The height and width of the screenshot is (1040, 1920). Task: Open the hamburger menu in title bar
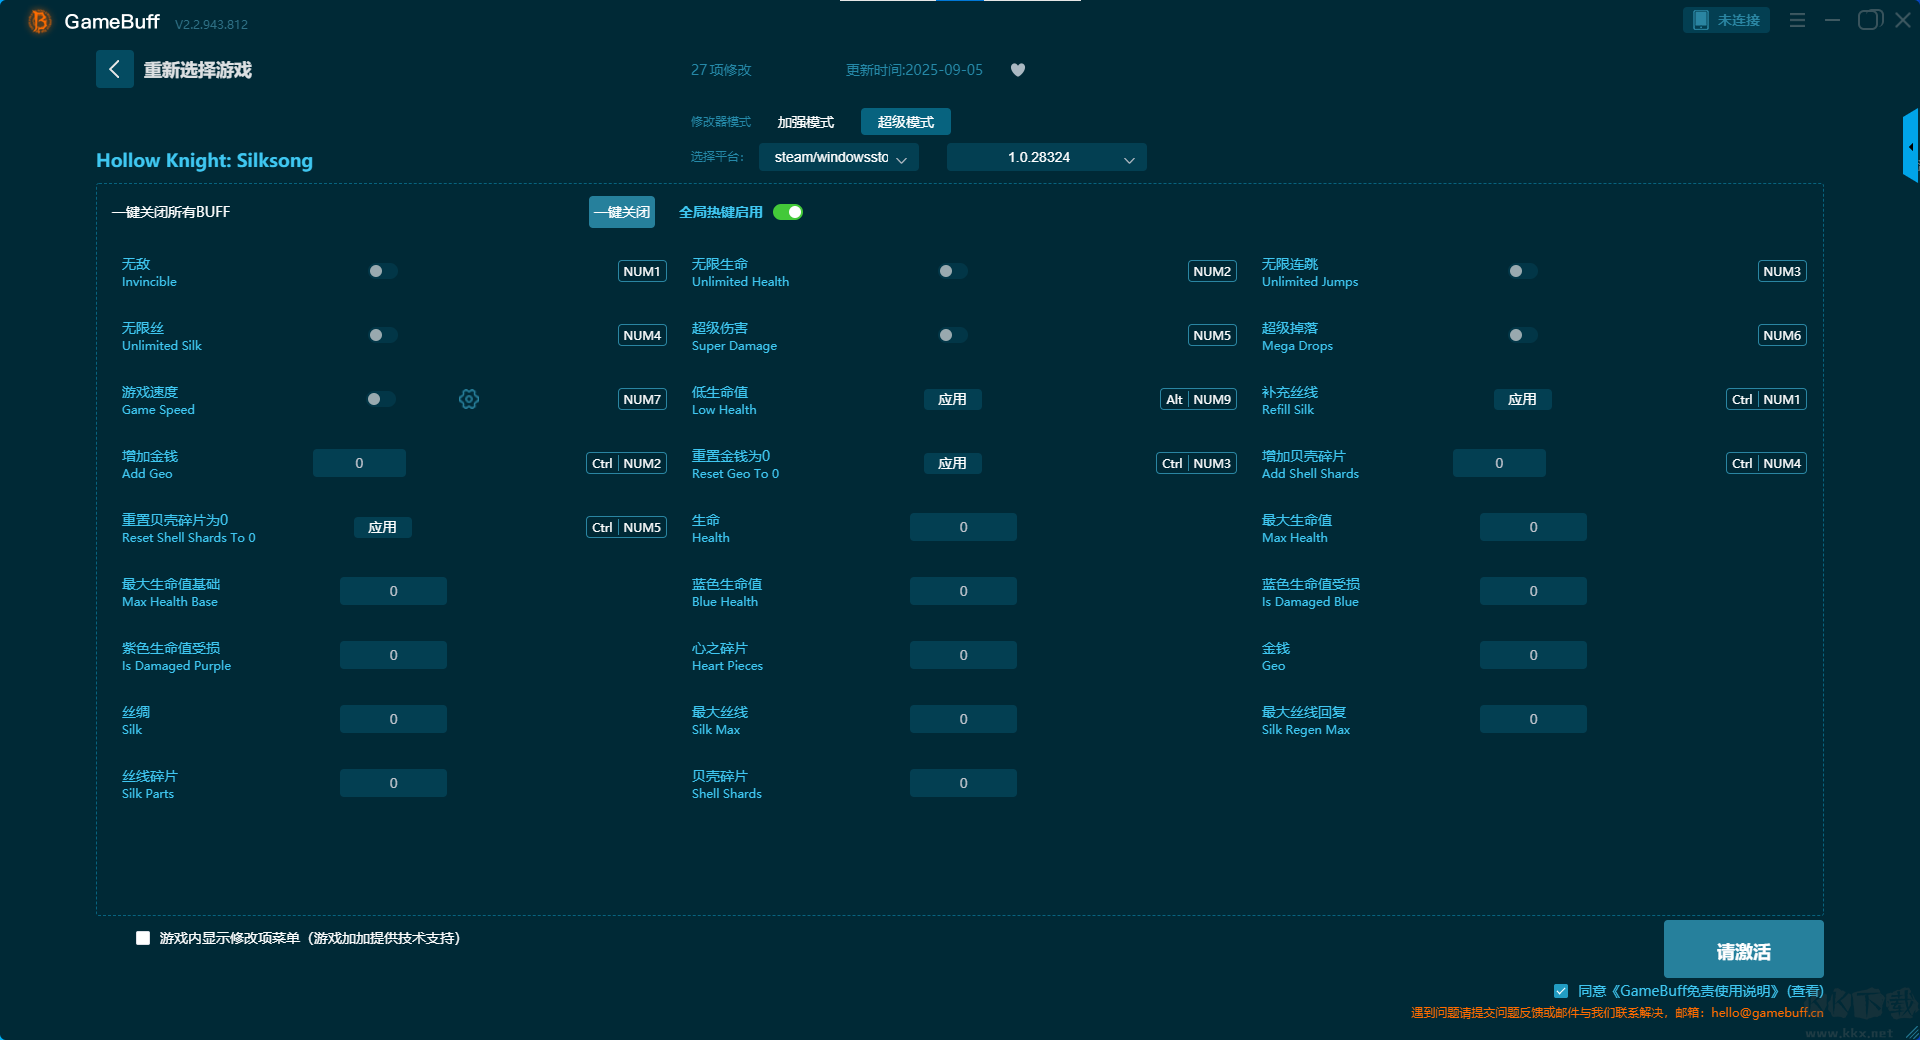[x=1797, y=20]
